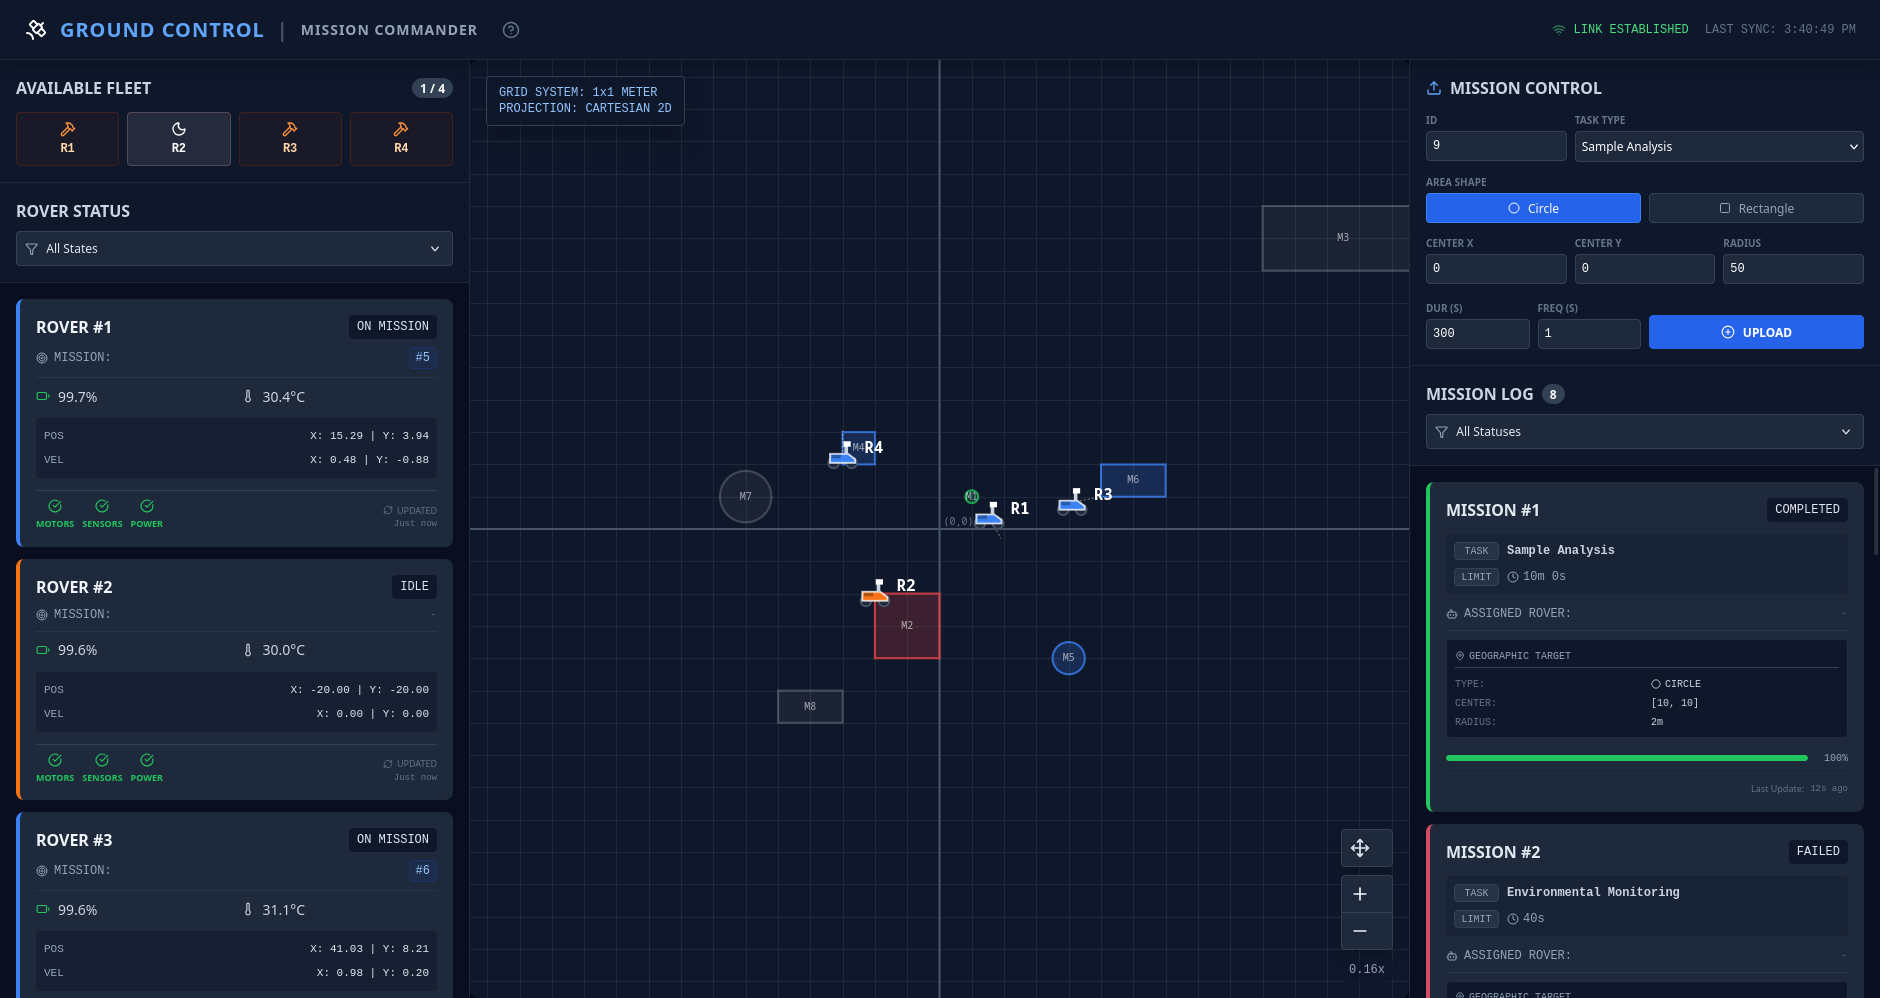Click the Upload mission button
Screen dimensions: 1880x998
(x=1755, y=332)
